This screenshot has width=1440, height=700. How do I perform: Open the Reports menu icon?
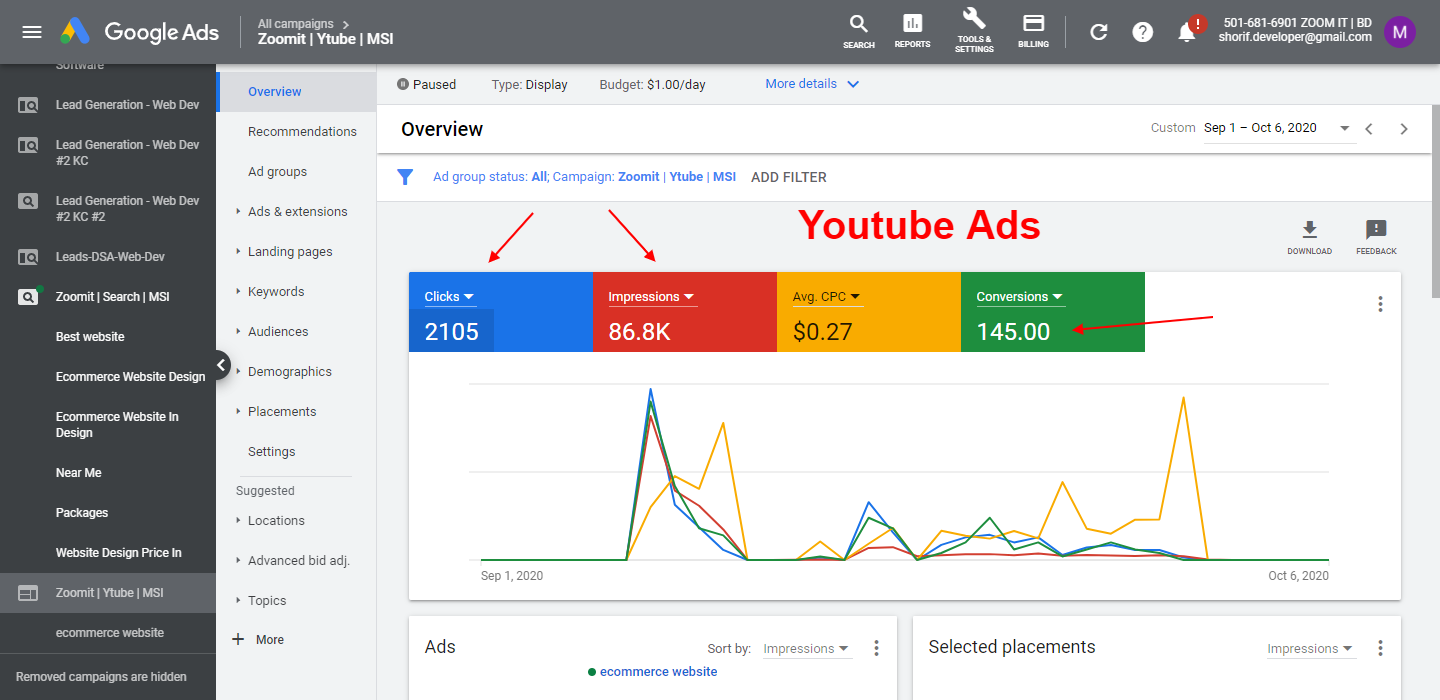[x=912, y=31]
